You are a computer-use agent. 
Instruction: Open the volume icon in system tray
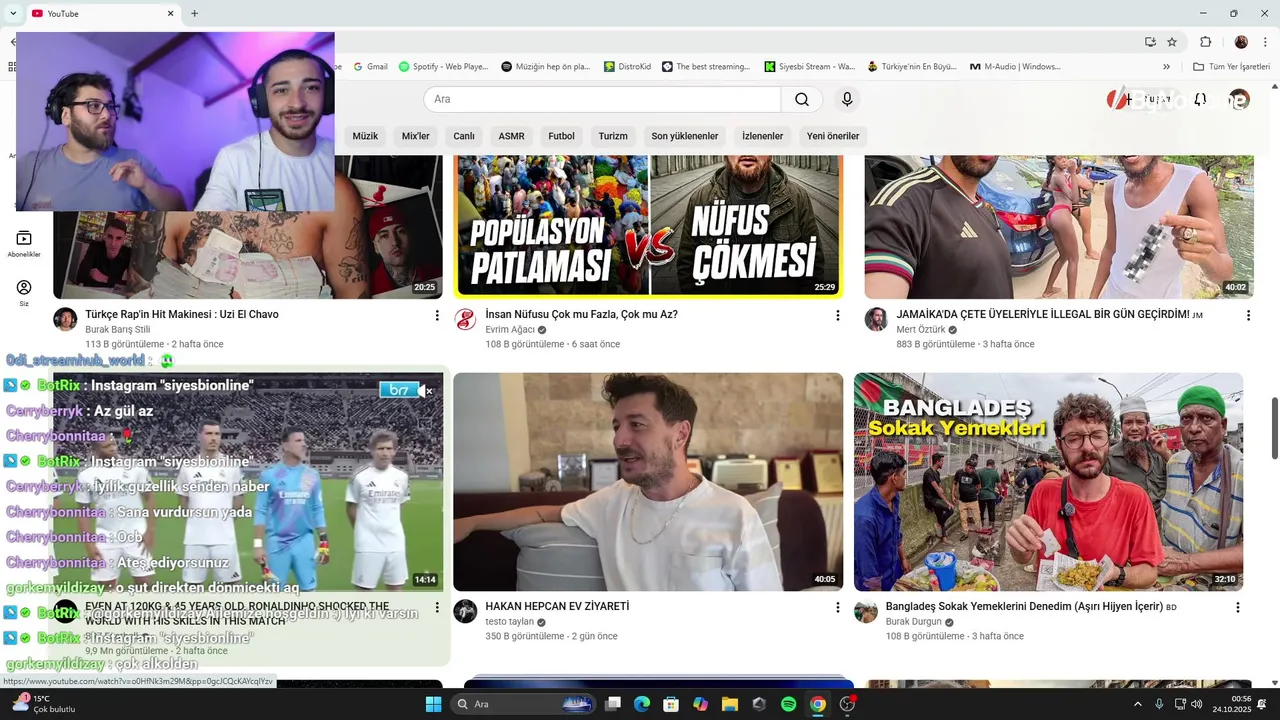(1197, 704)
